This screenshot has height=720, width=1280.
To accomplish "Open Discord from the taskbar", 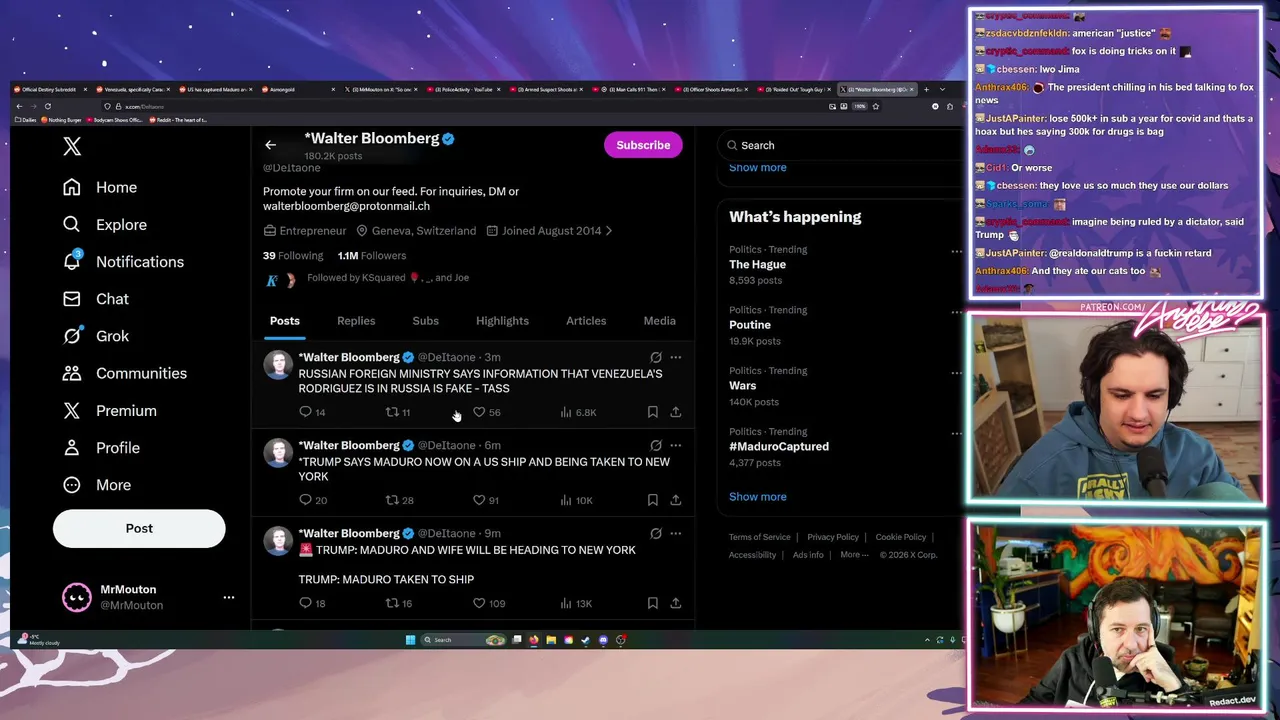I will [603, 640].
